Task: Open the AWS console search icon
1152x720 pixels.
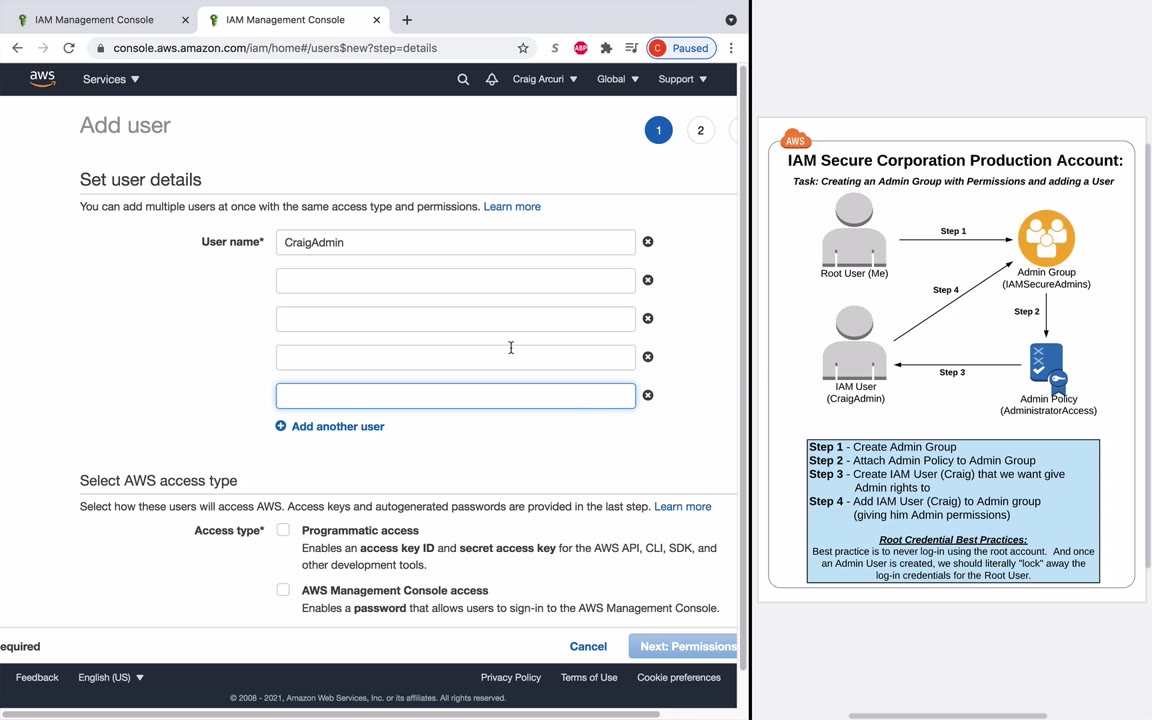Action: [x=463, y=79]
